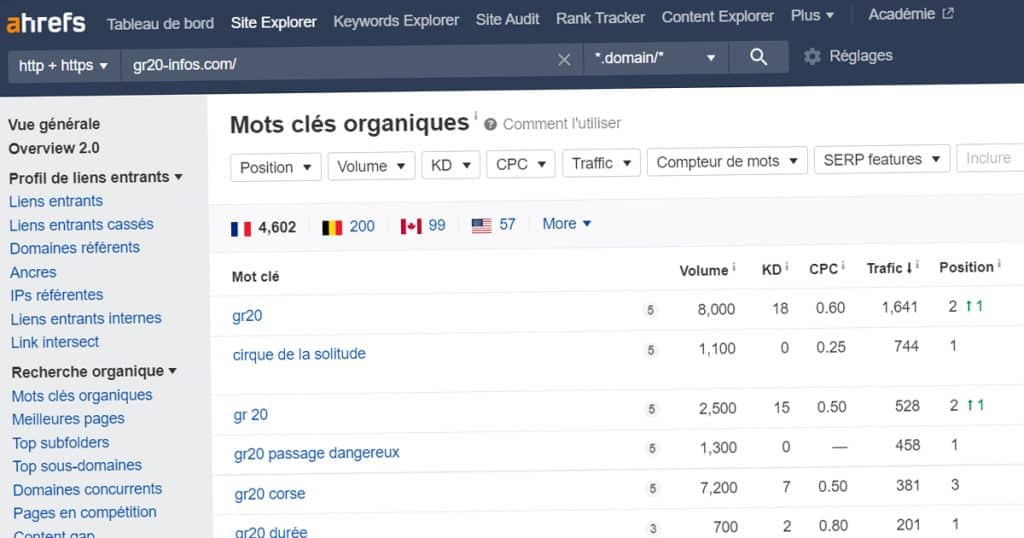Open Site Audit tab
The width and height of the screenshot is (1024, 538).
pos(507,20)
